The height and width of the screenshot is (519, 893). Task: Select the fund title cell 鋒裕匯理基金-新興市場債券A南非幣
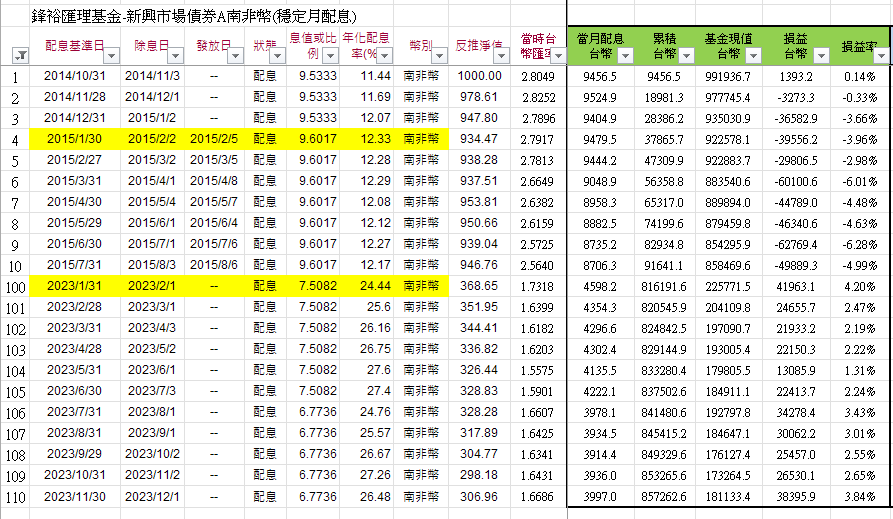(x=194, y=17)
